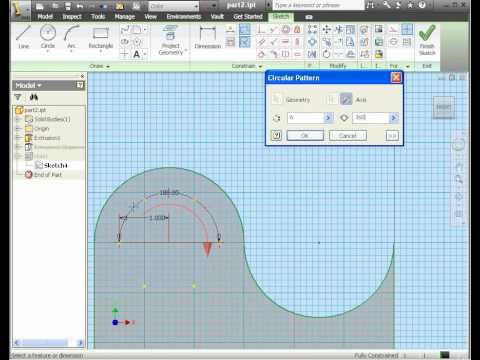
Task: Select the Point tool in Draw panel
Action: pyautogui.click(x=125, y=54)
